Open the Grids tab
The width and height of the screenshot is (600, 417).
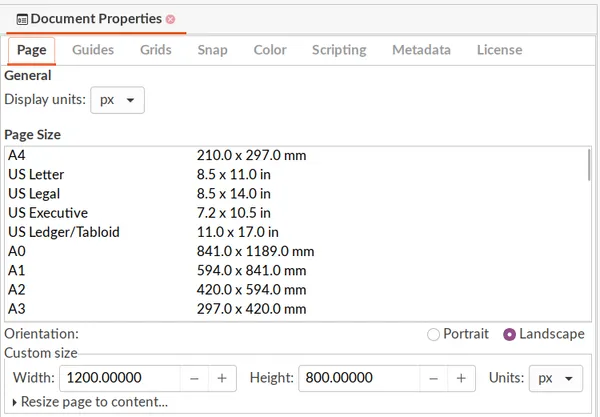(156, 50)
